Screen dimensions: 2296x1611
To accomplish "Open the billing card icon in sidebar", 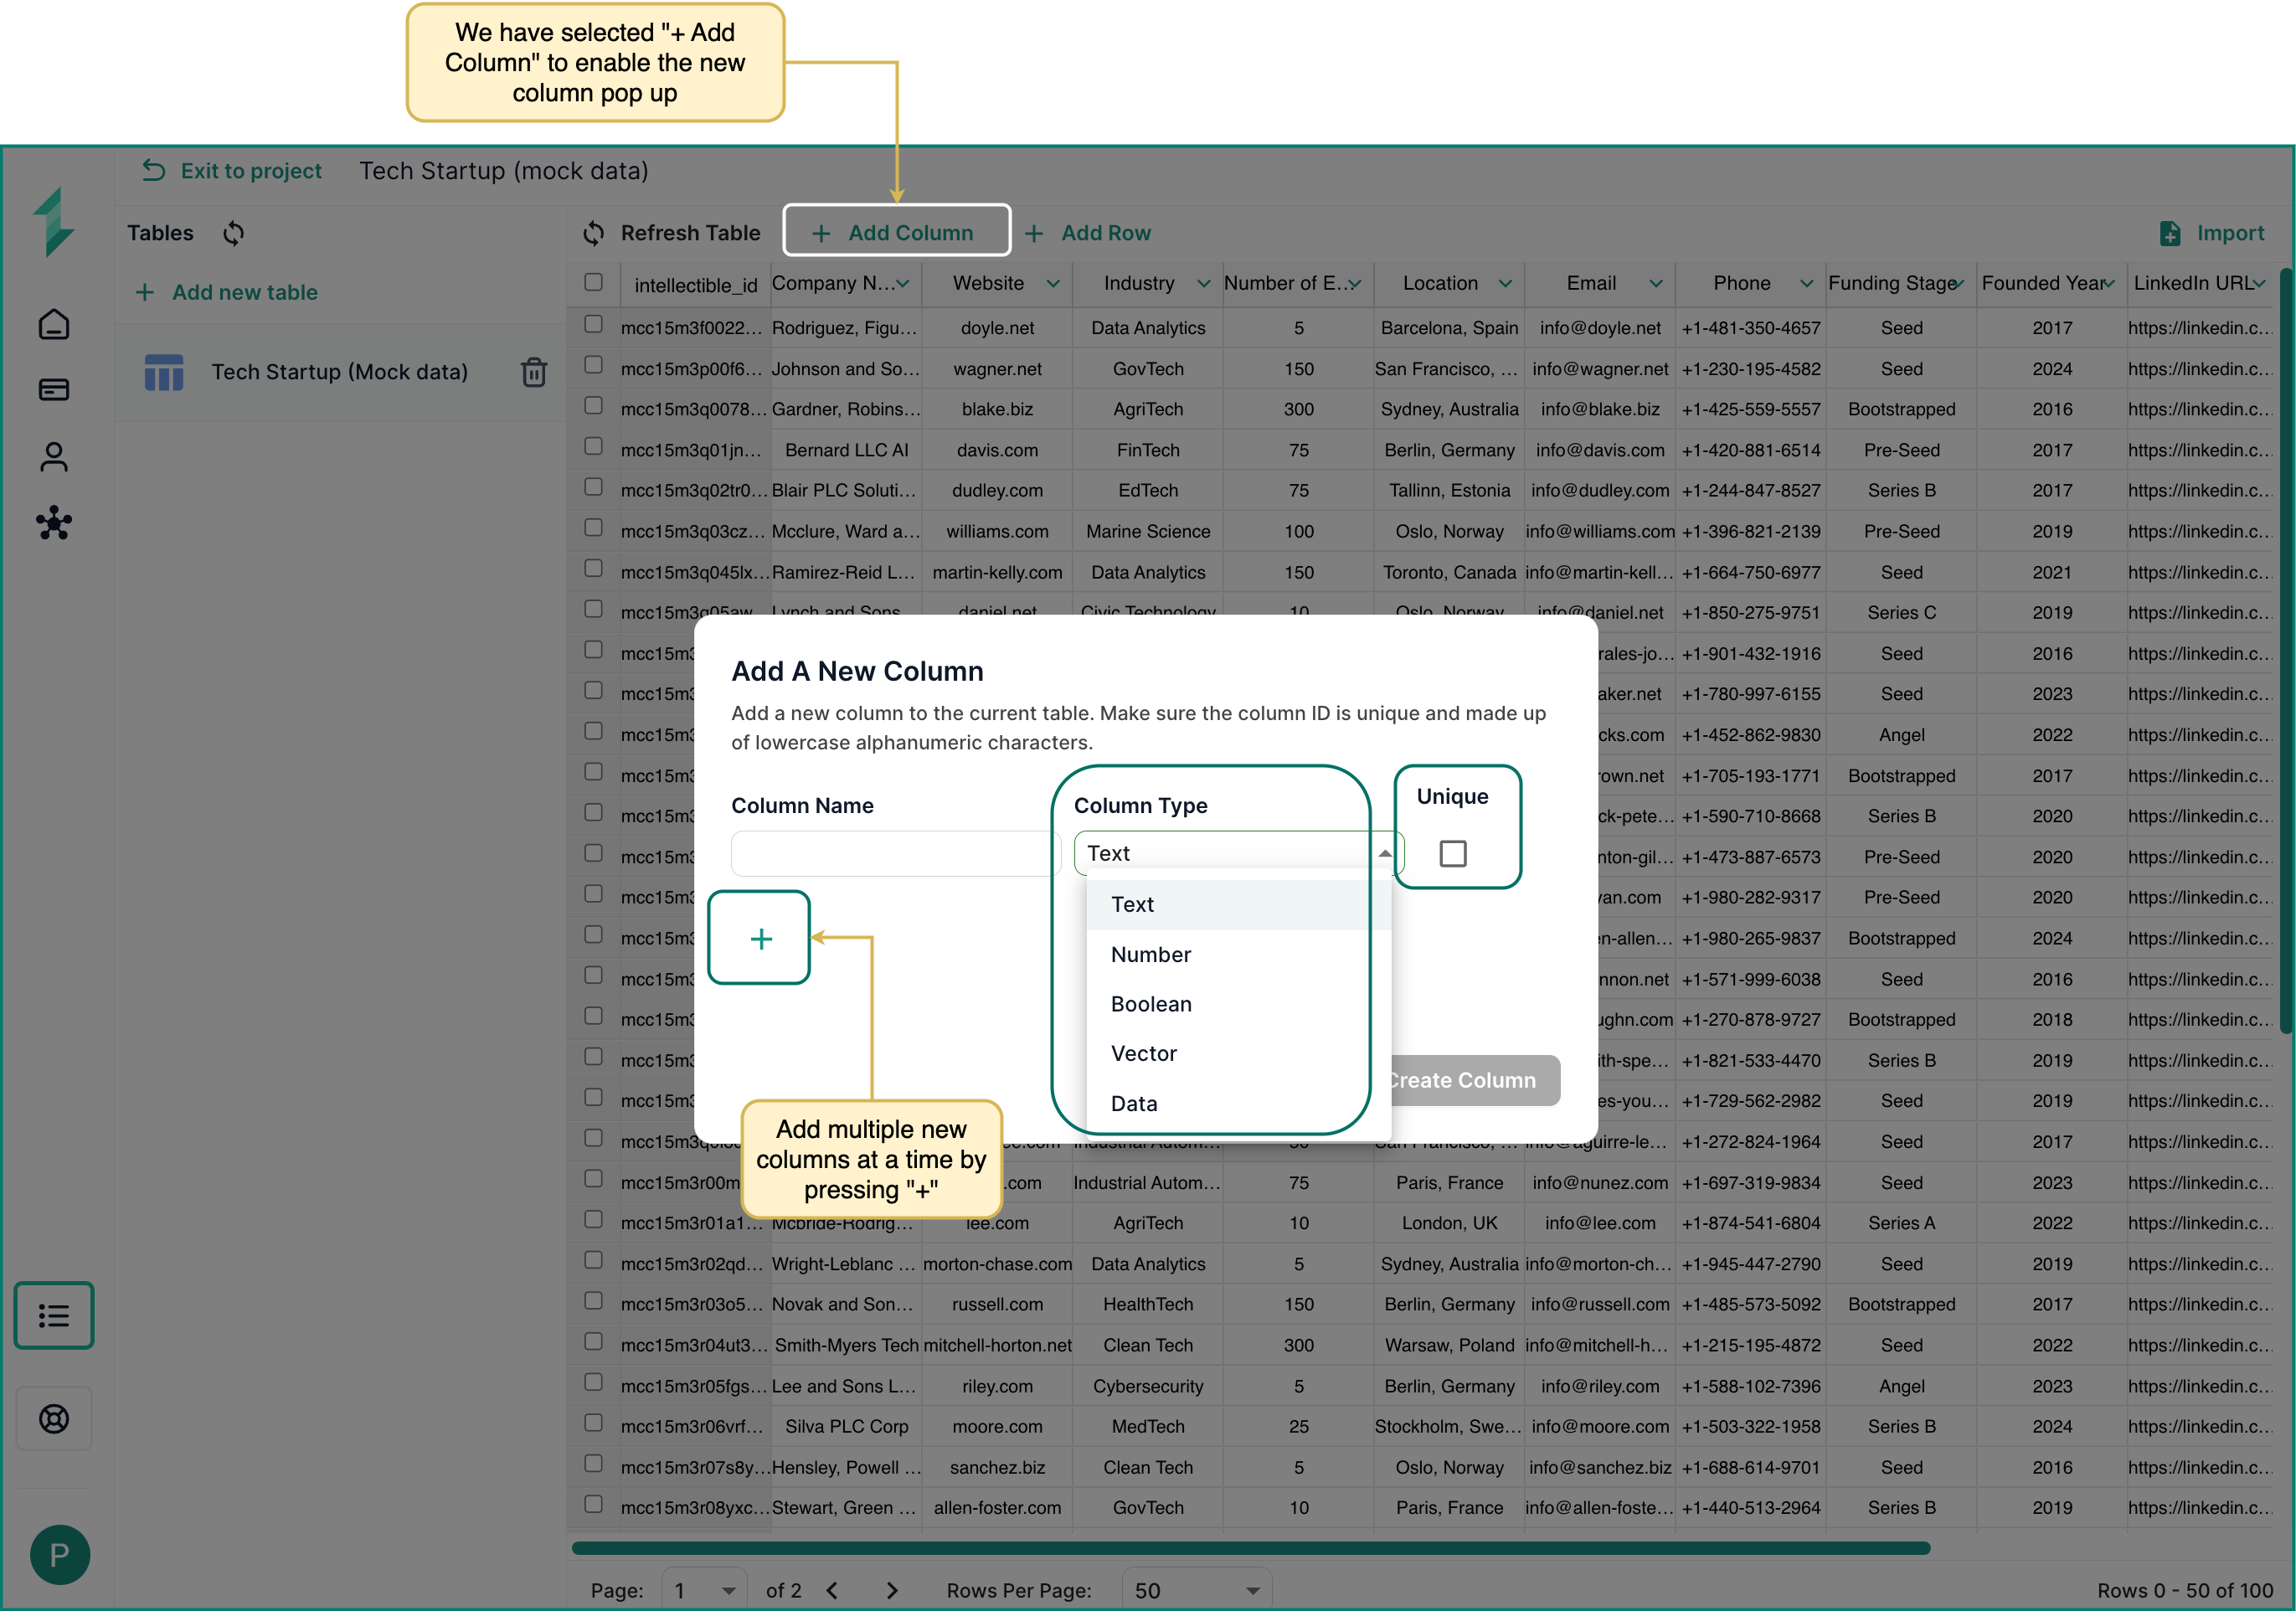I will click(54, 390).
